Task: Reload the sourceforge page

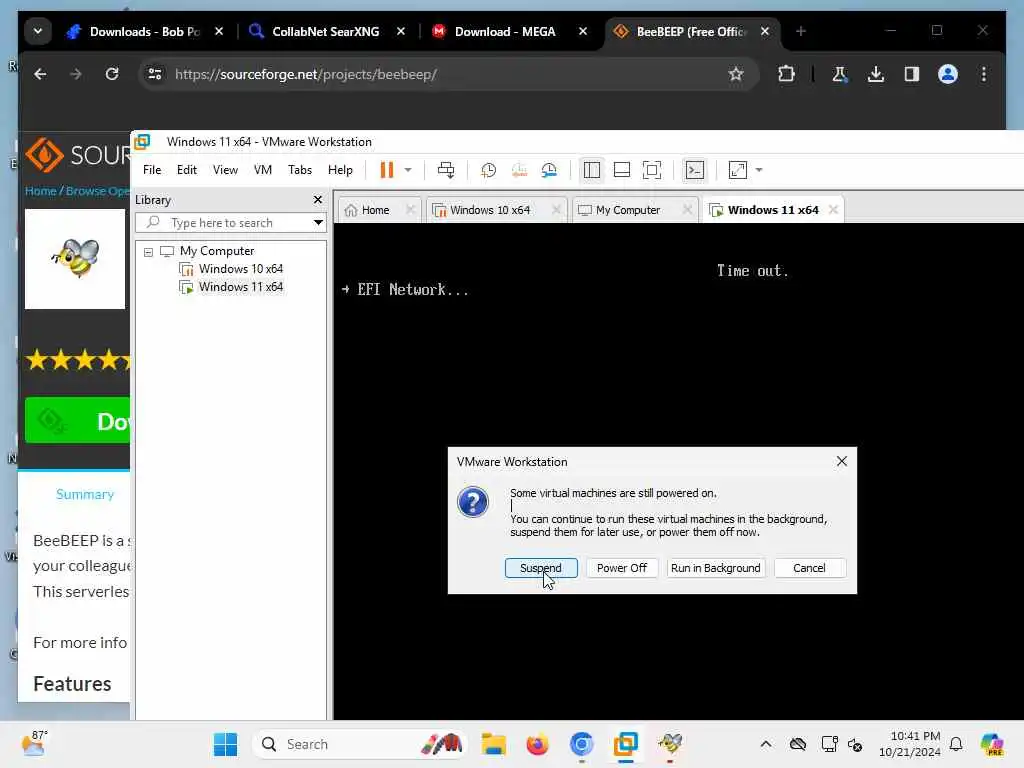Action: coord(112,74)
